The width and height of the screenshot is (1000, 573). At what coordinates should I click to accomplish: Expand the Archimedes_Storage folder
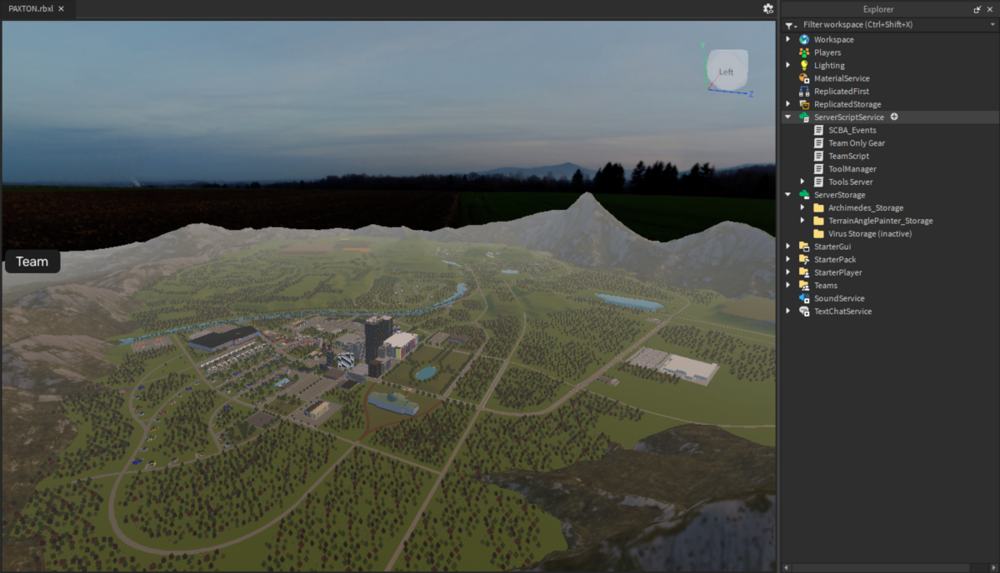803,208
